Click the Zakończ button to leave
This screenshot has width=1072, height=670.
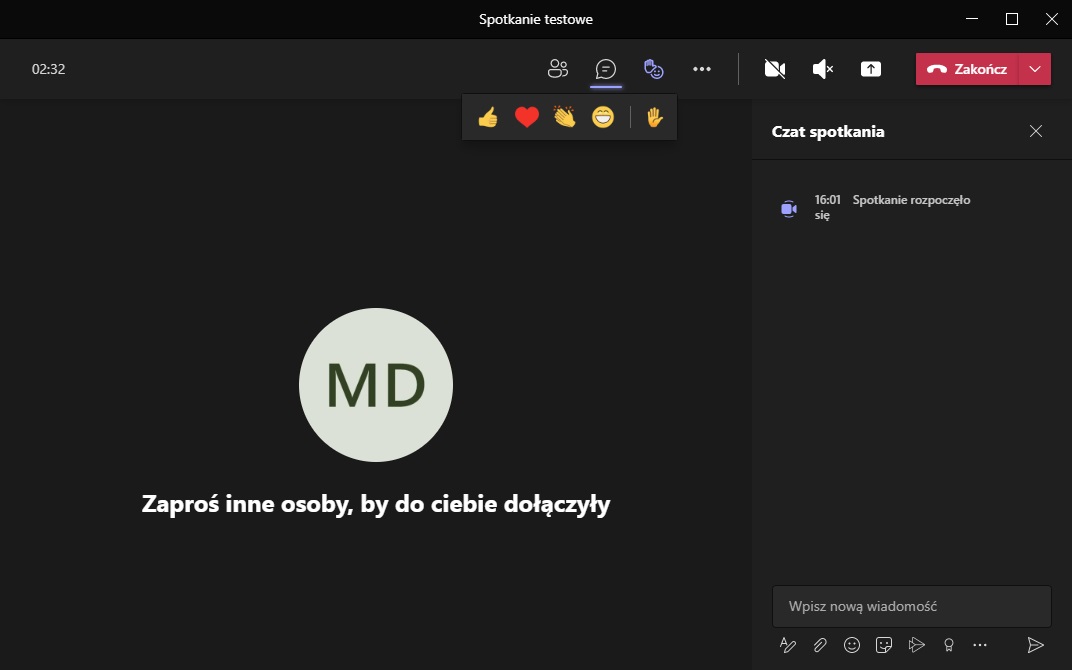967,69
